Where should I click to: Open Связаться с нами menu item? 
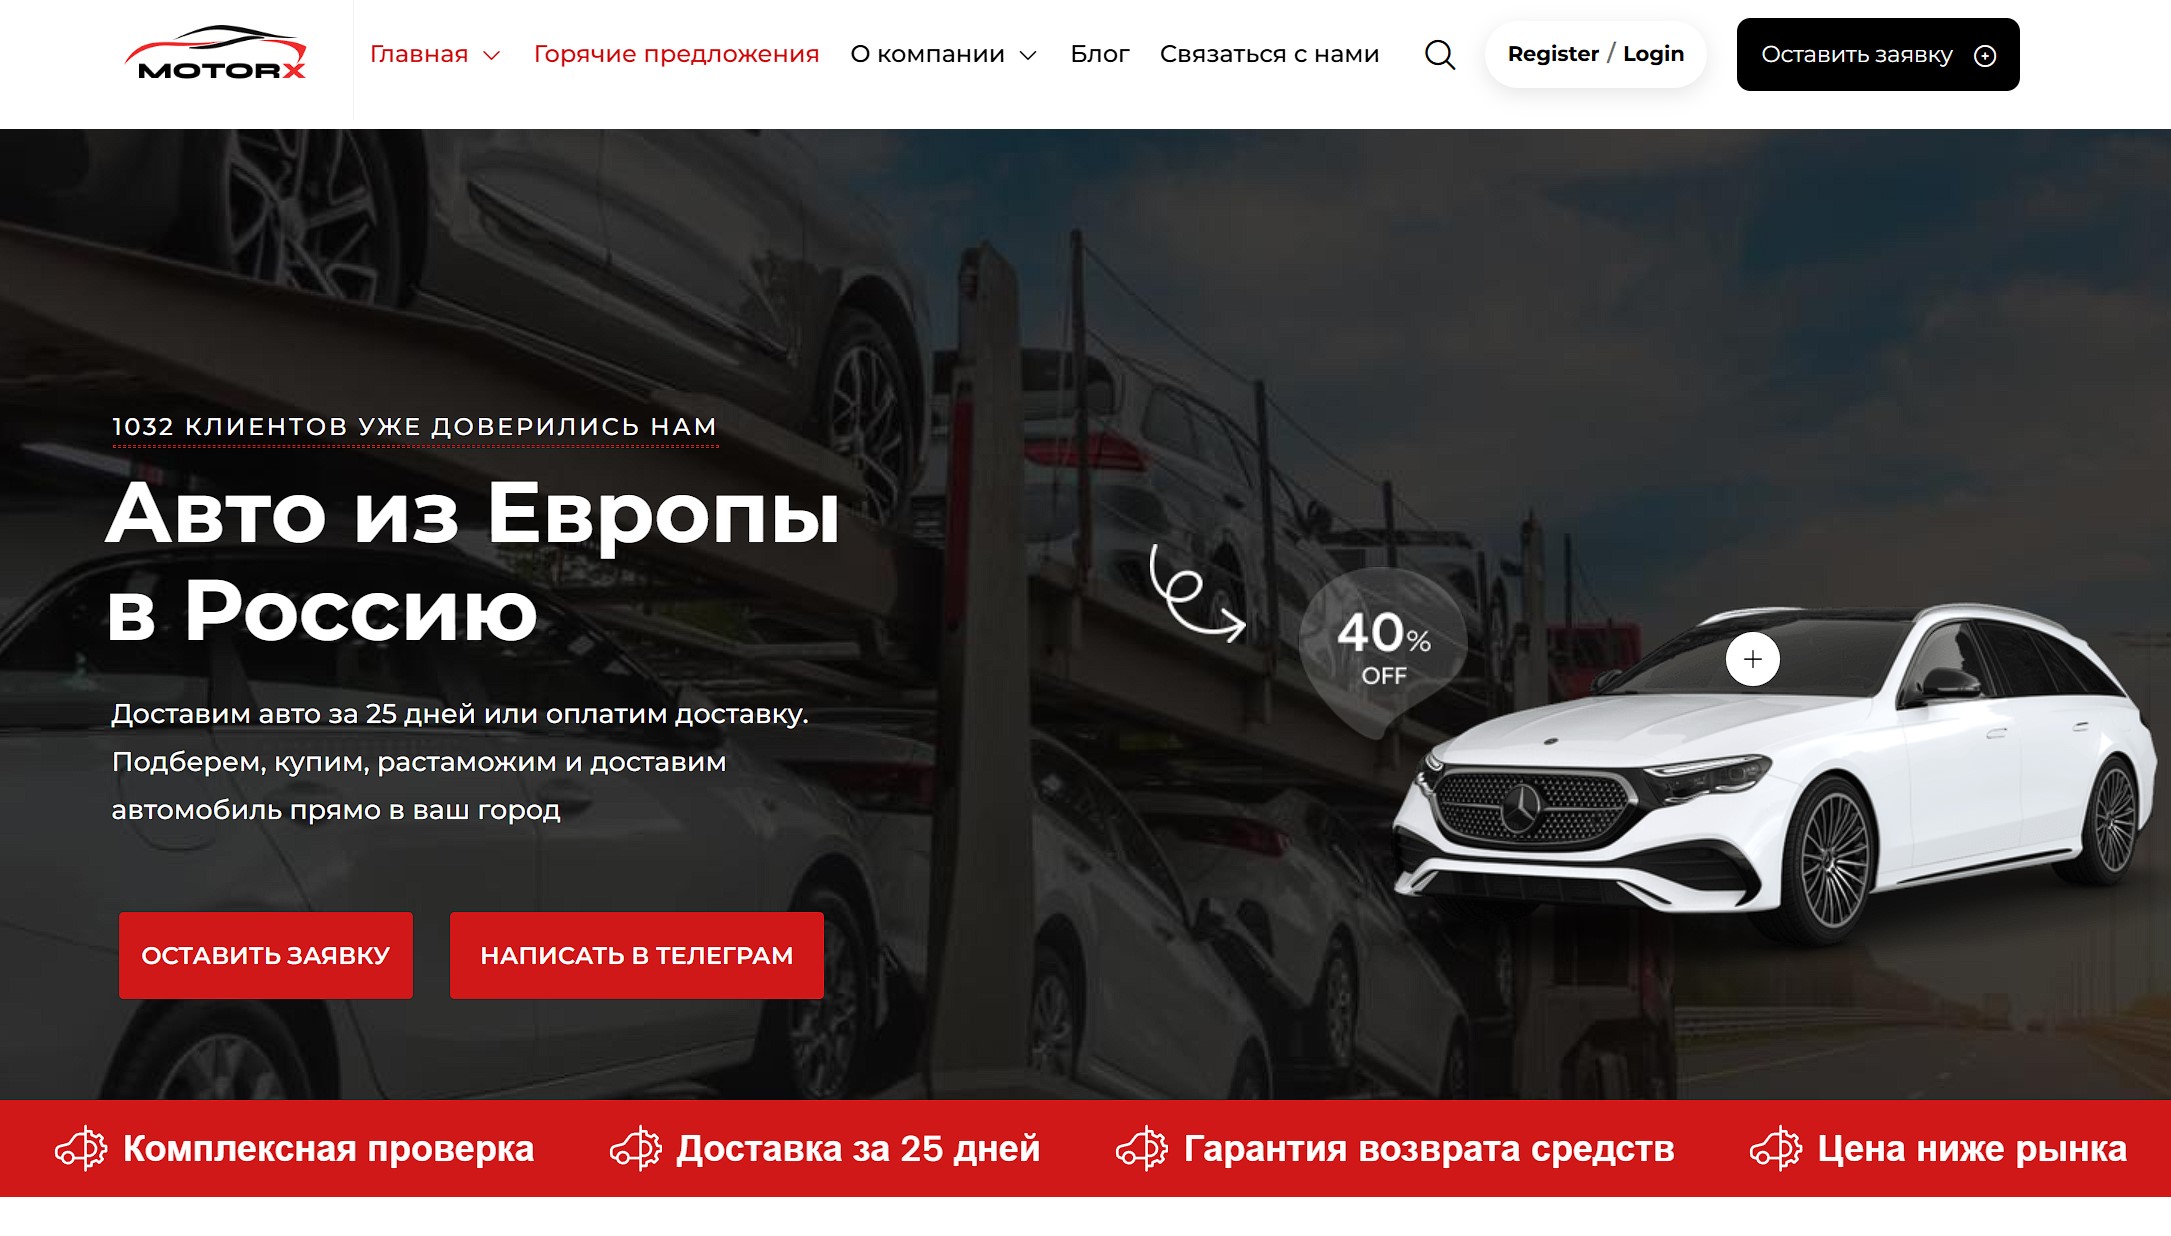pos(1269,54)
